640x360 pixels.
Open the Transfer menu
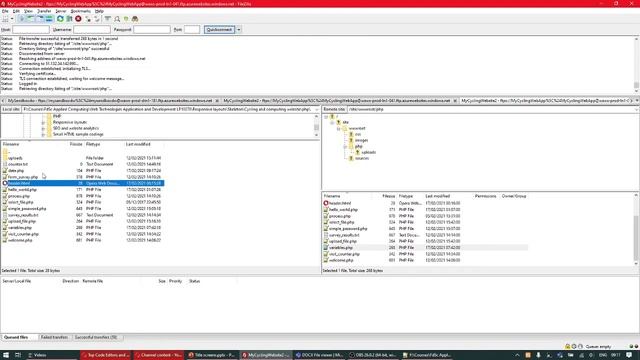click(44, 11)
